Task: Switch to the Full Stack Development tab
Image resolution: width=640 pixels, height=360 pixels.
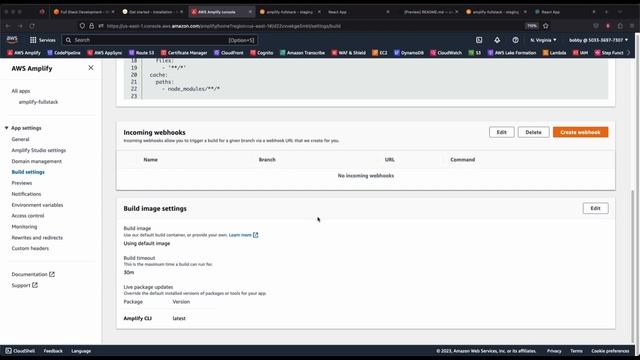Action: pyautogui.click(x=84, y=12)
